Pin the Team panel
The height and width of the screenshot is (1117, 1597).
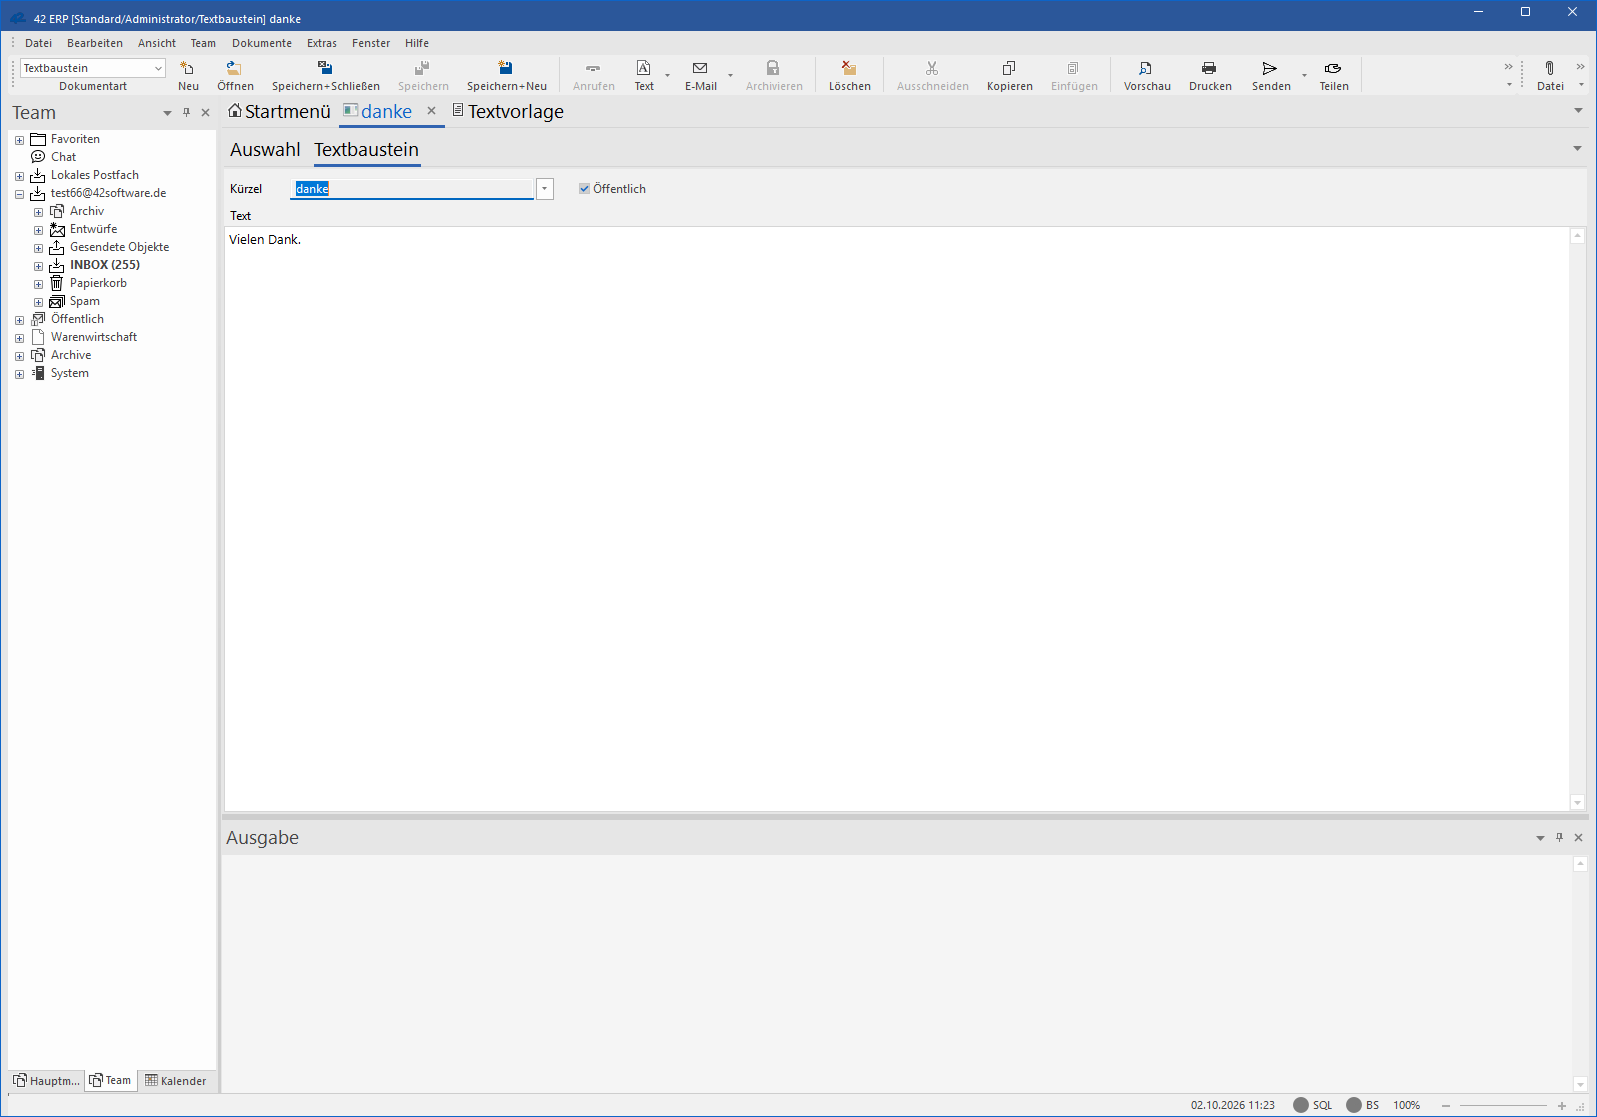pos(186,113)
